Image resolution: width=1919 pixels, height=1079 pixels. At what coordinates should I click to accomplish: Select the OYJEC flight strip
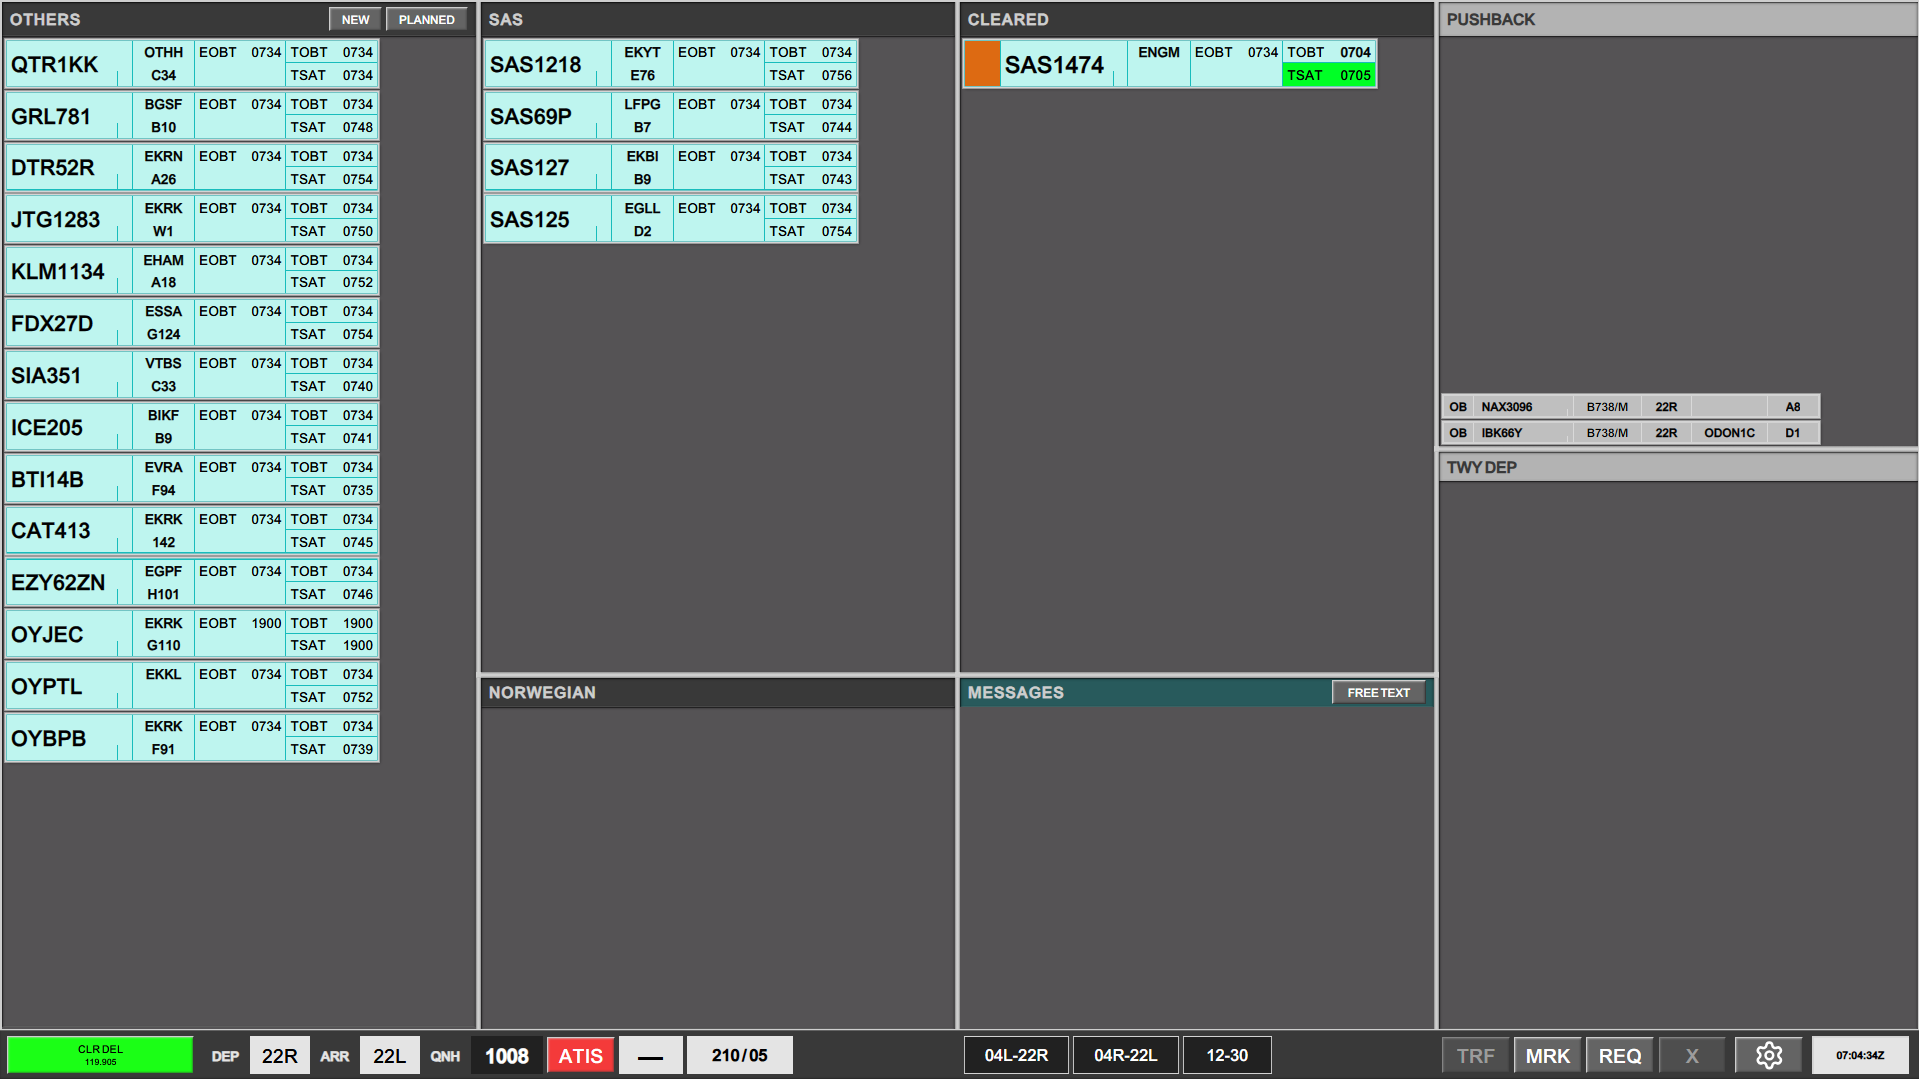pyautogui.click(x=192, y=634)
